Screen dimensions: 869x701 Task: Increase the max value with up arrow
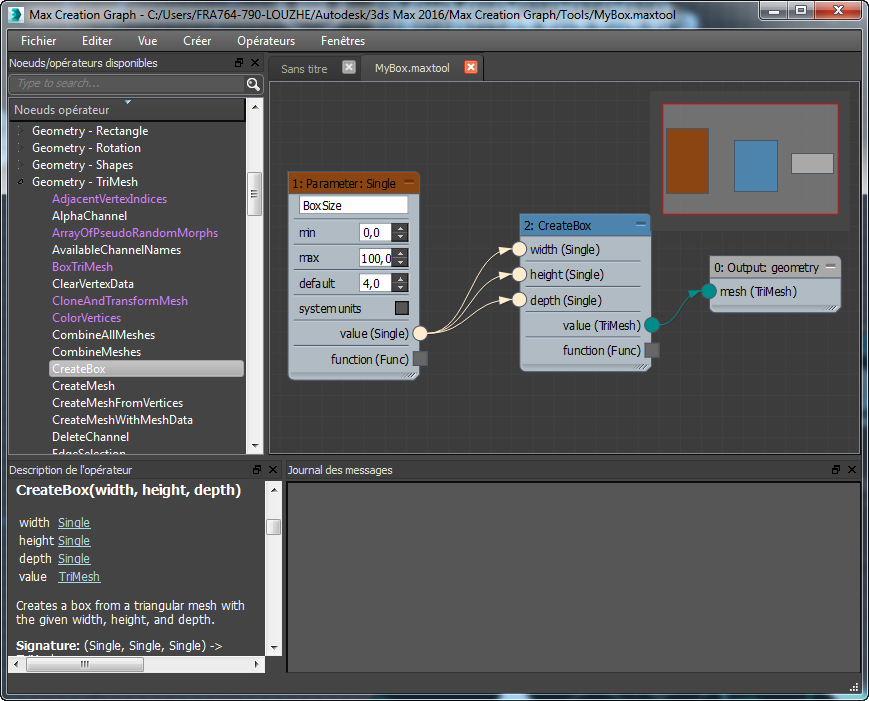tap(401, 254)
